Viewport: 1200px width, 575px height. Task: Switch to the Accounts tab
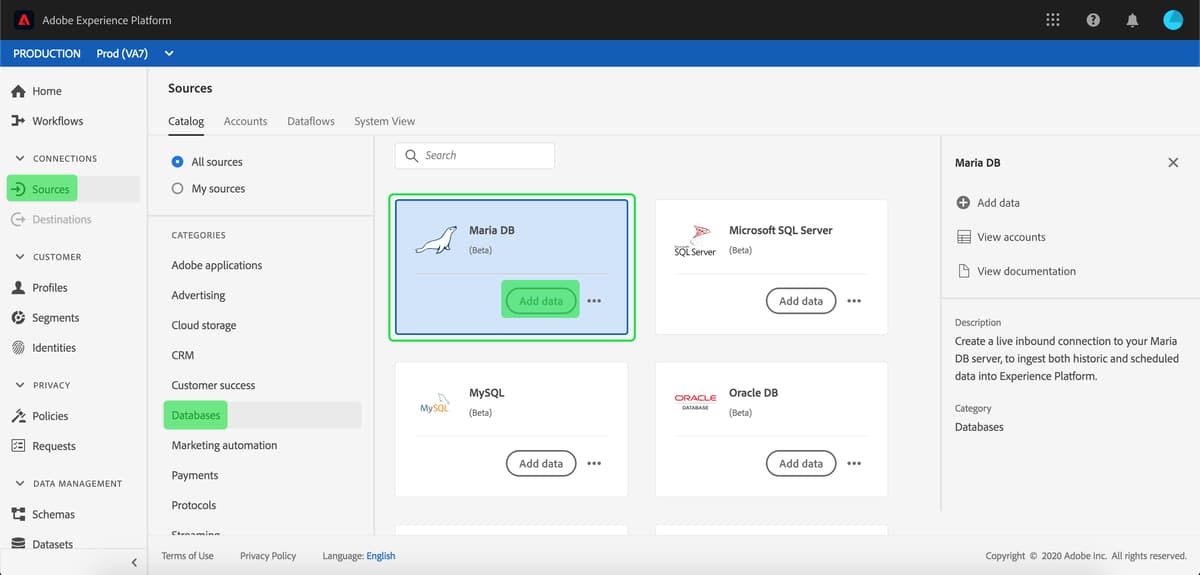tap(245, 121)
